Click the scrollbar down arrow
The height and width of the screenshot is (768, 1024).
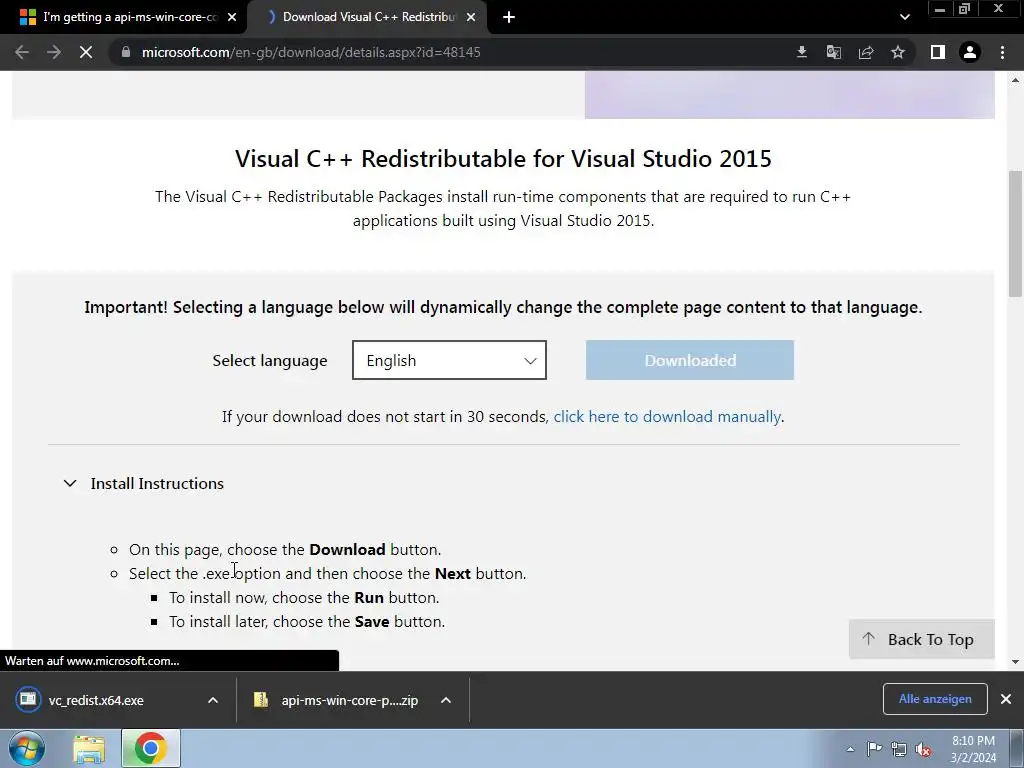coord(1016,662)
